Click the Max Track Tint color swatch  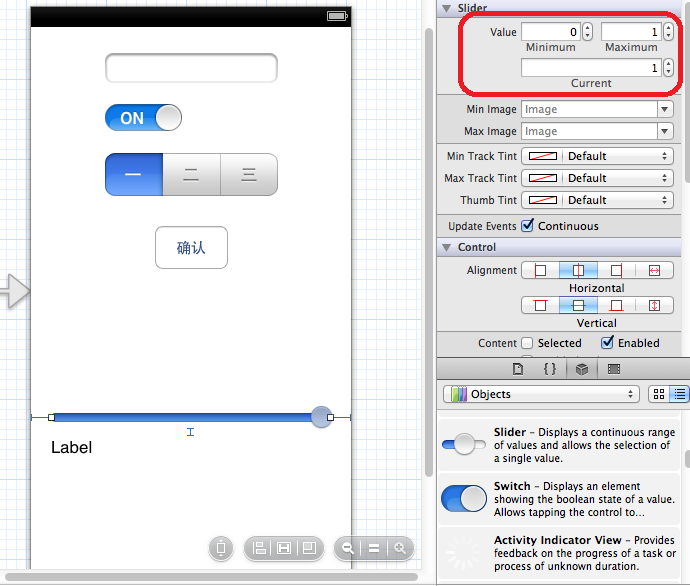pos(543,178)
